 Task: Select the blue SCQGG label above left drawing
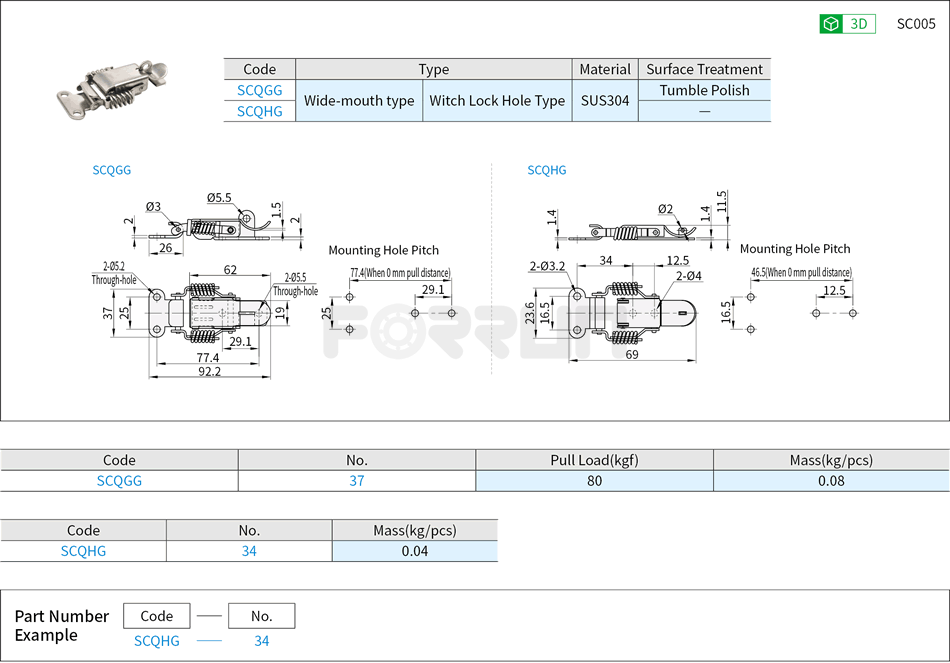pyautogui.click(x=112, y=170)
